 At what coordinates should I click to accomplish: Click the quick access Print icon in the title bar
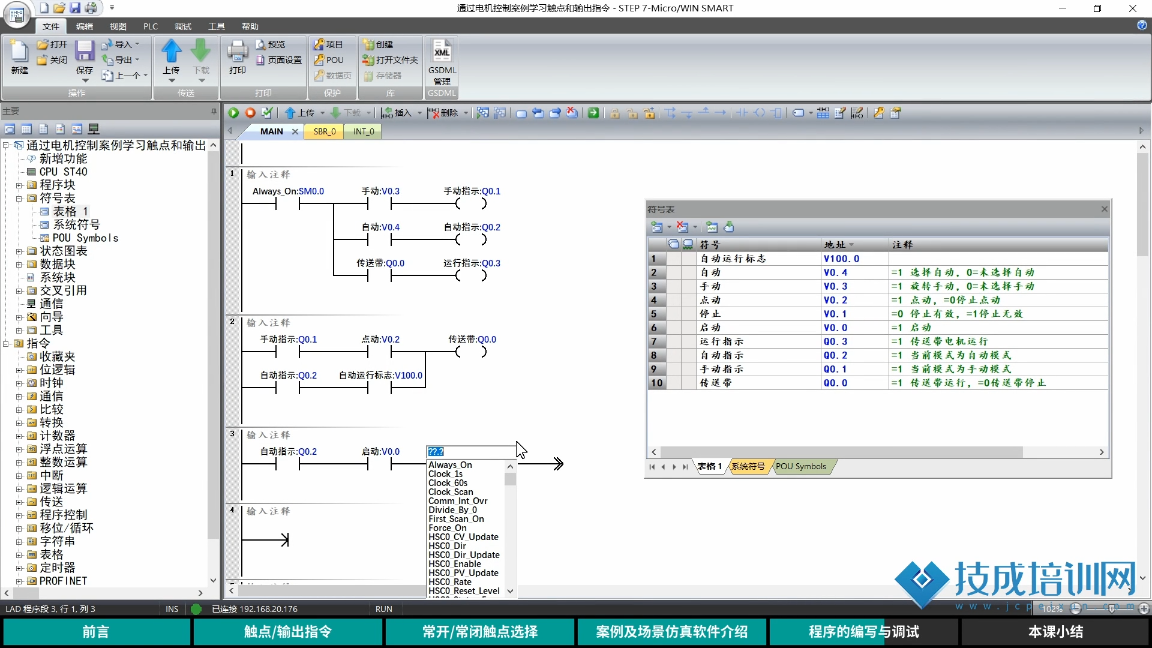click(x=91, y=8)
